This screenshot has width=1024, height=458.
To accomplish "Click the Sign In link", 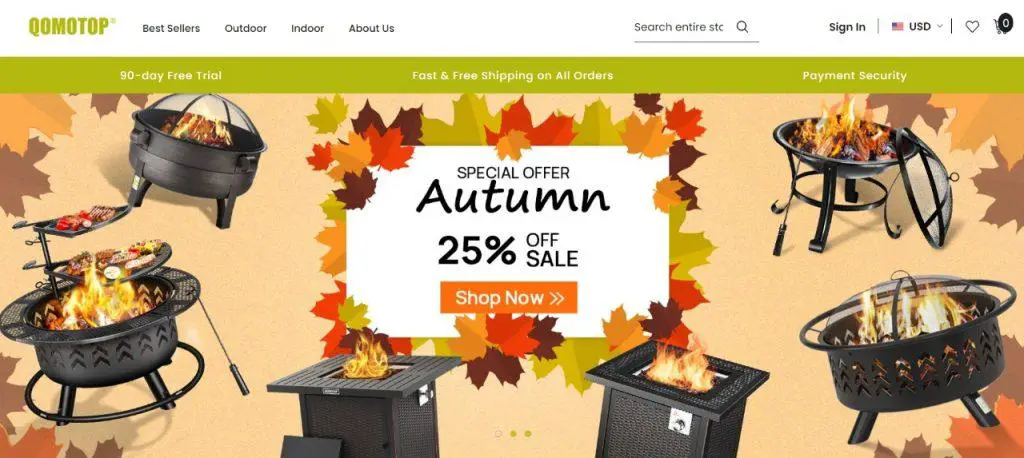I will (847, 27).
